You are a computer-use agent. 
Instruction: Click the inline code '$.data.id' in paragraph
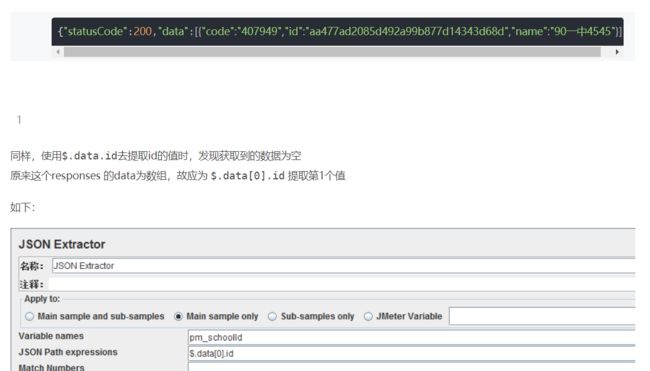(x=90, y=156)
